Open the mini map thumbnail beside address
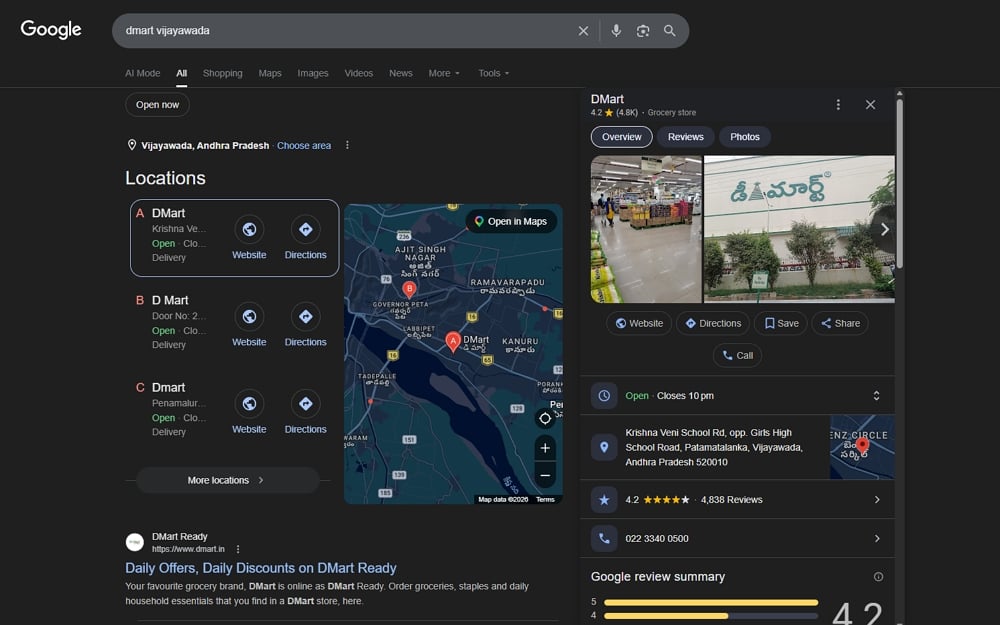The image size is (1000, 625). click(x=862, y=447)
